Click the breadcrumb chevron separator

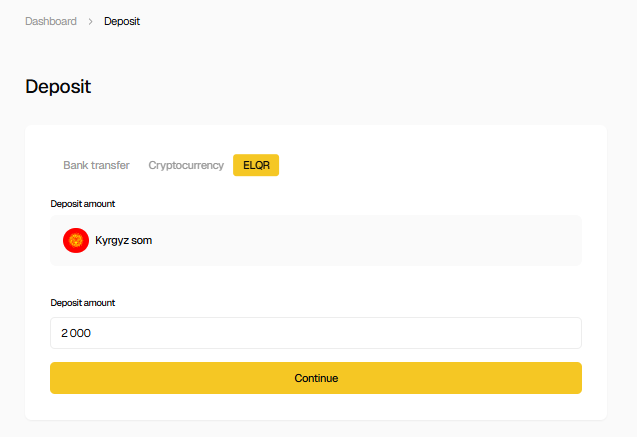(x=90, y=21)
